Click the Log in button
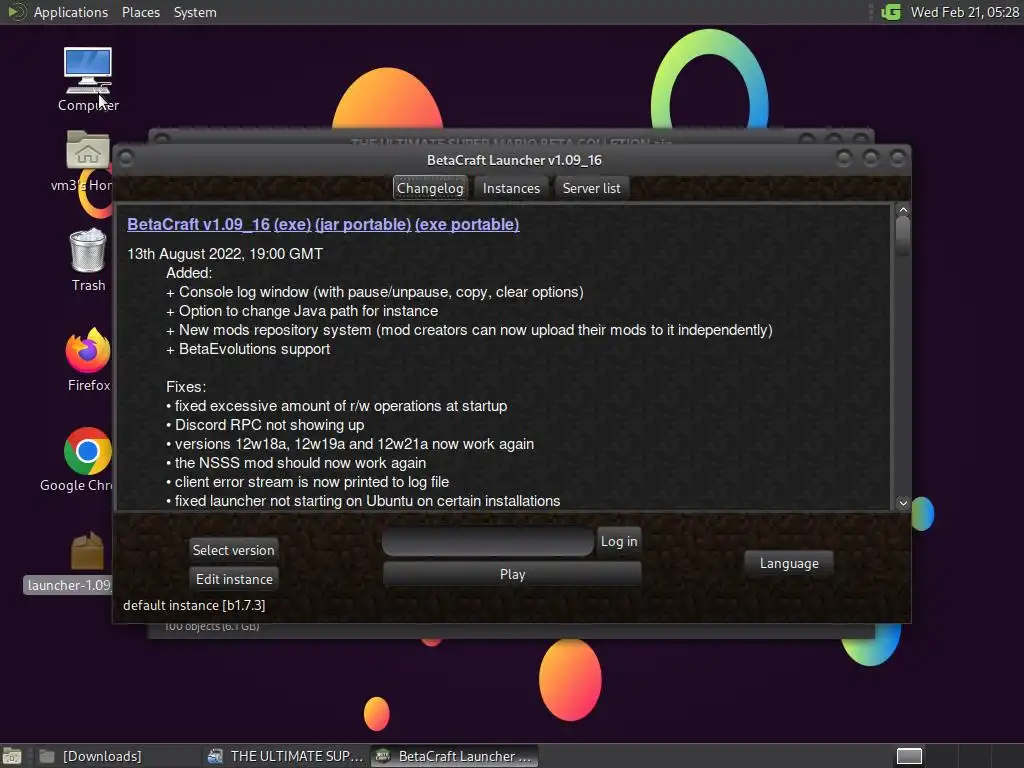This screenshot has height=768, width=1024. [x=619, y=541]
